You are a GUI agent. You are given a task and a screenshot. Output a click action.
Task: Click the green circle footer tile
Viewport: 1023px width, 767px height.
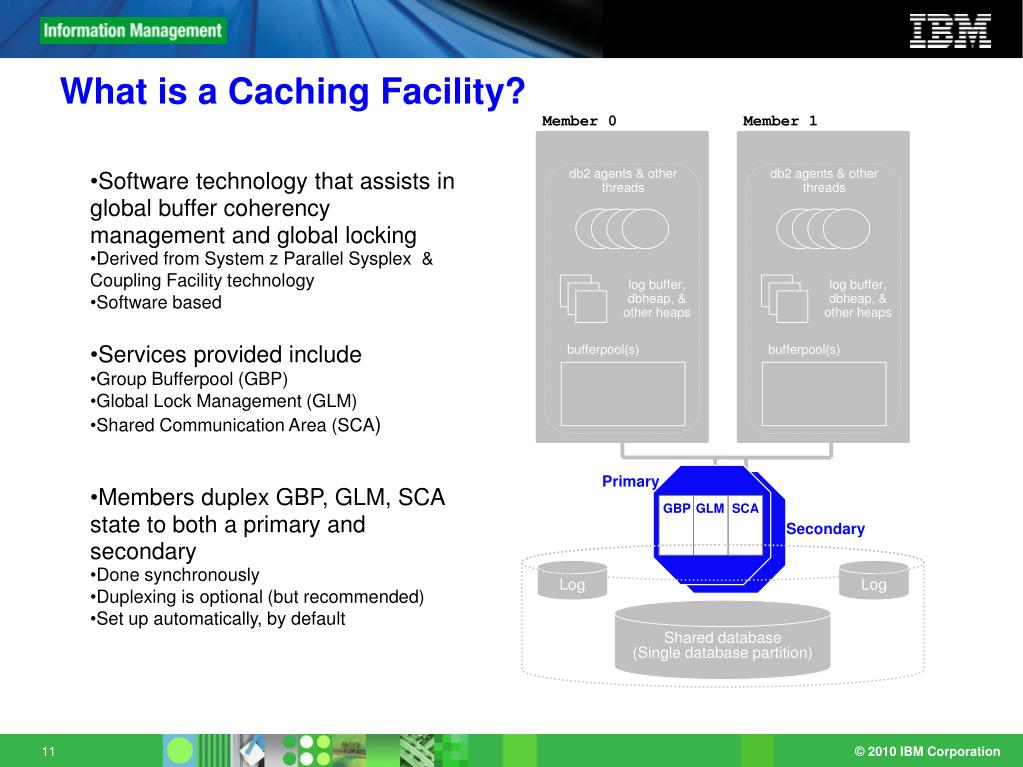(179, 750)
